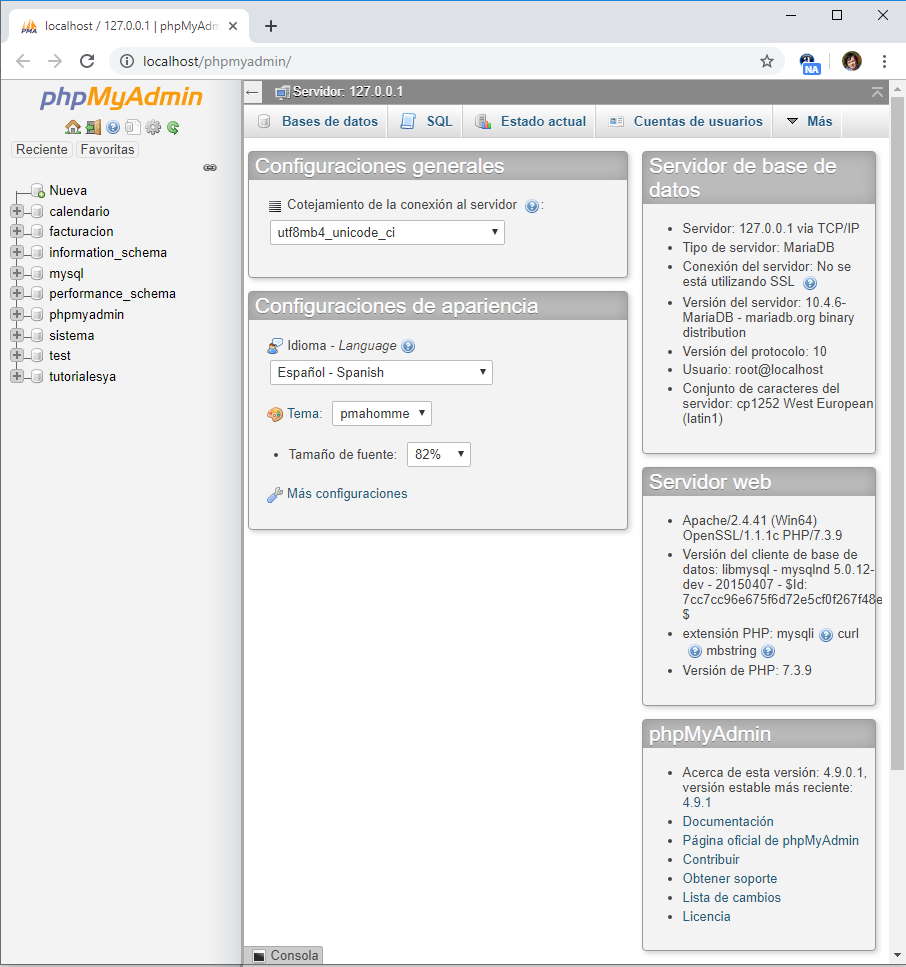Click the phpMyAdmin logo
This screenshot has width=906, height=967.
121,97
